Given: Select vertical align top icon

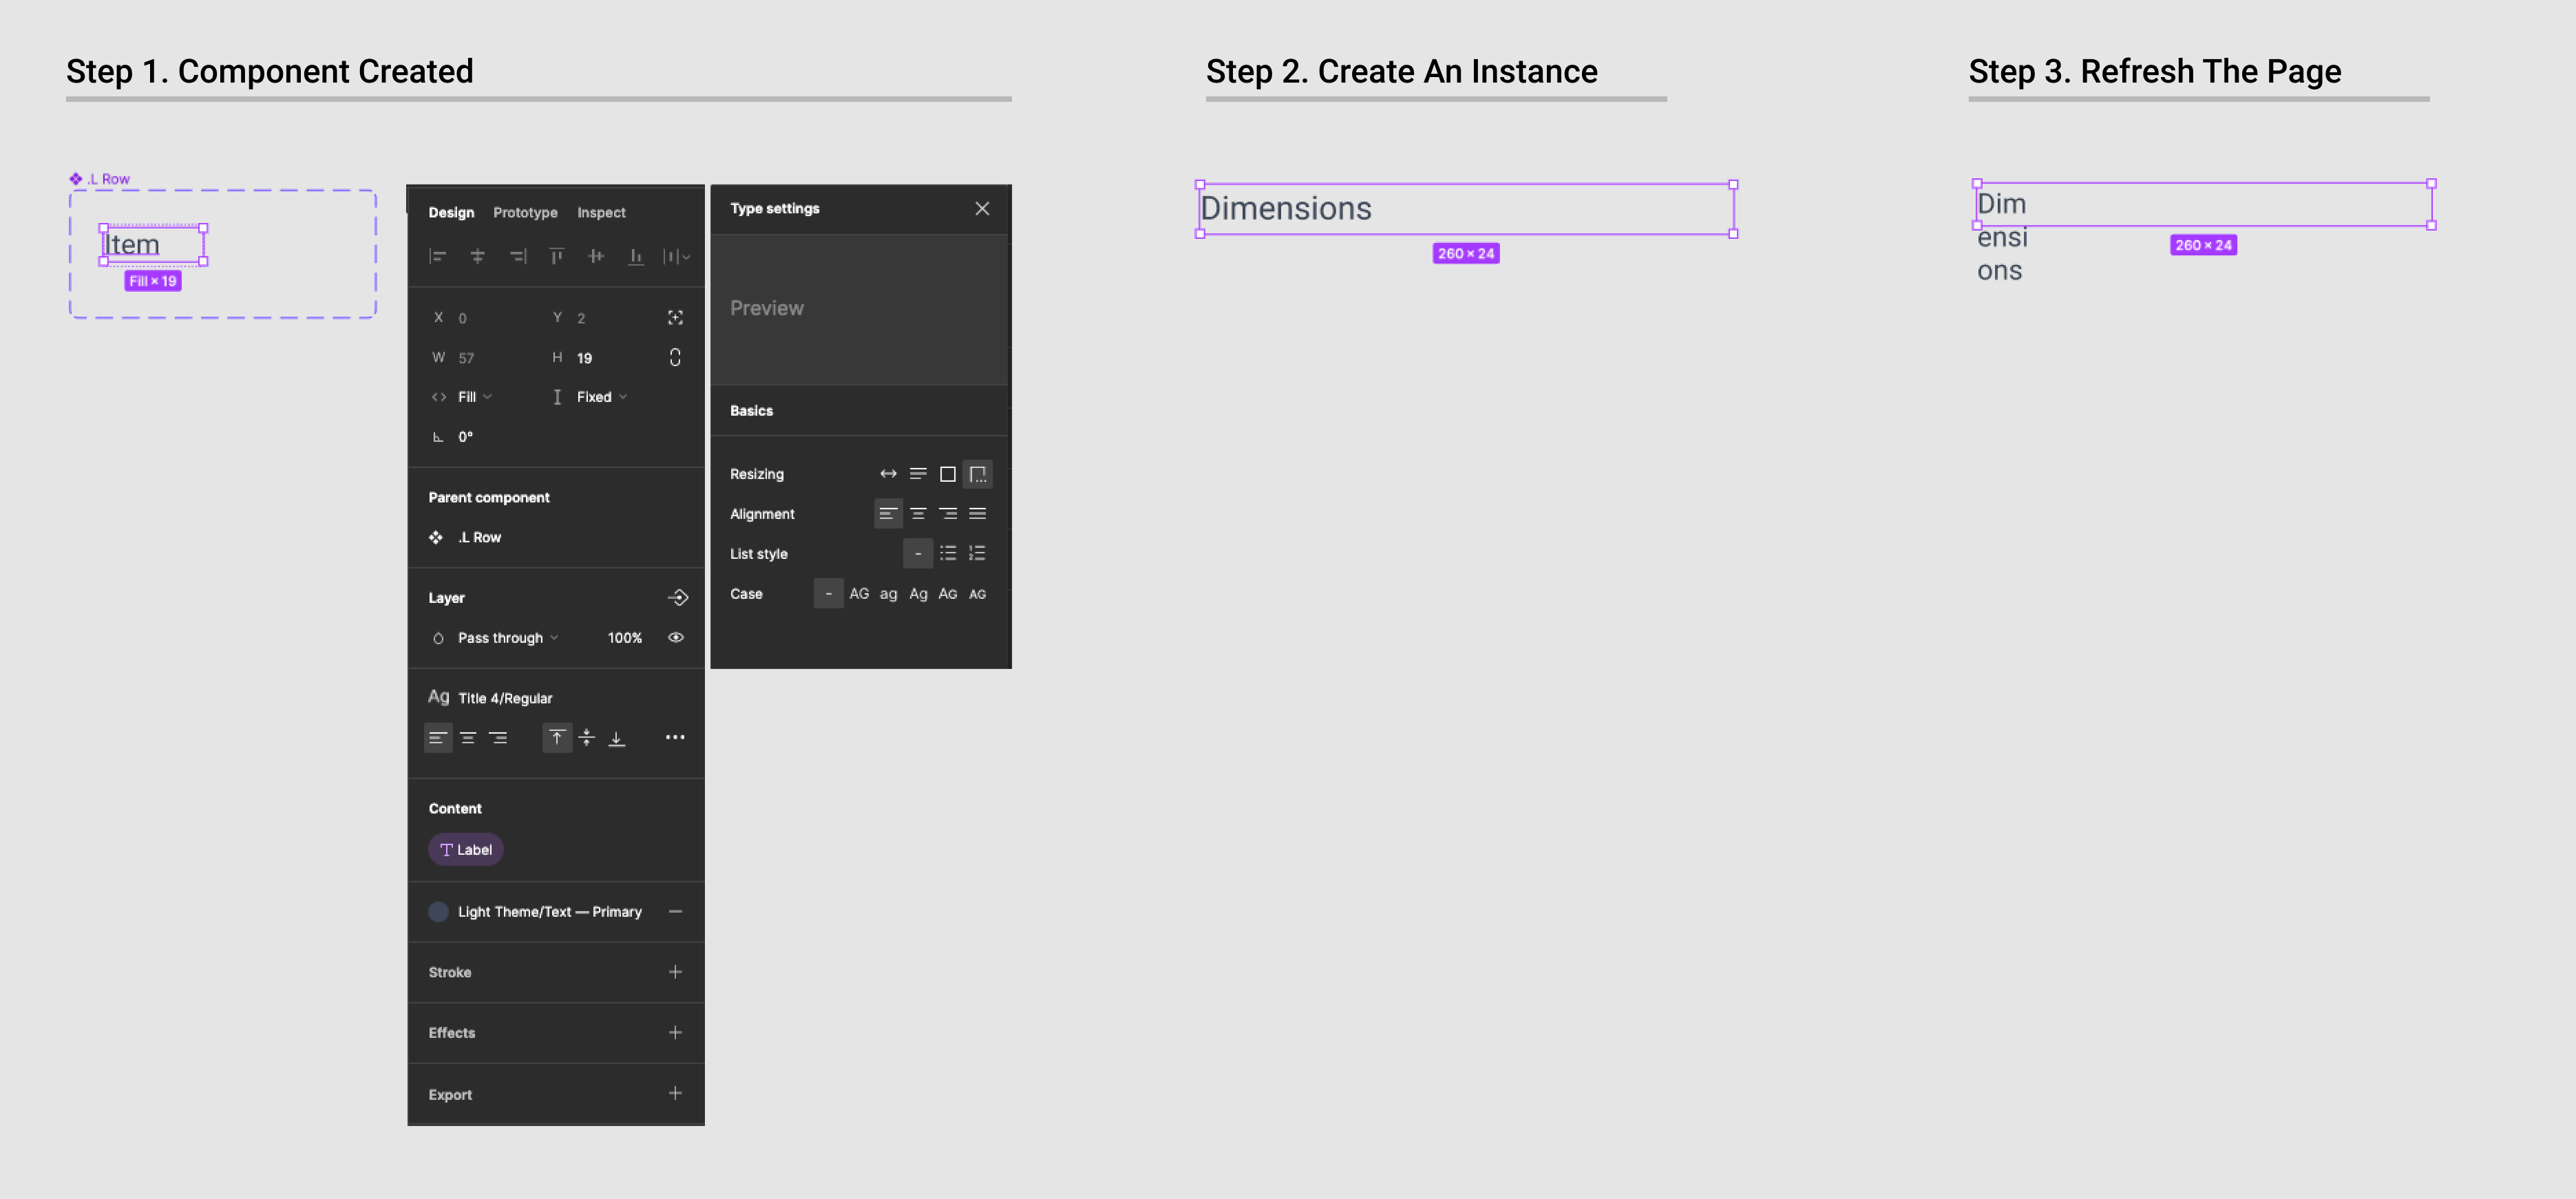Looking at the screenshot, I should [557, 738].
